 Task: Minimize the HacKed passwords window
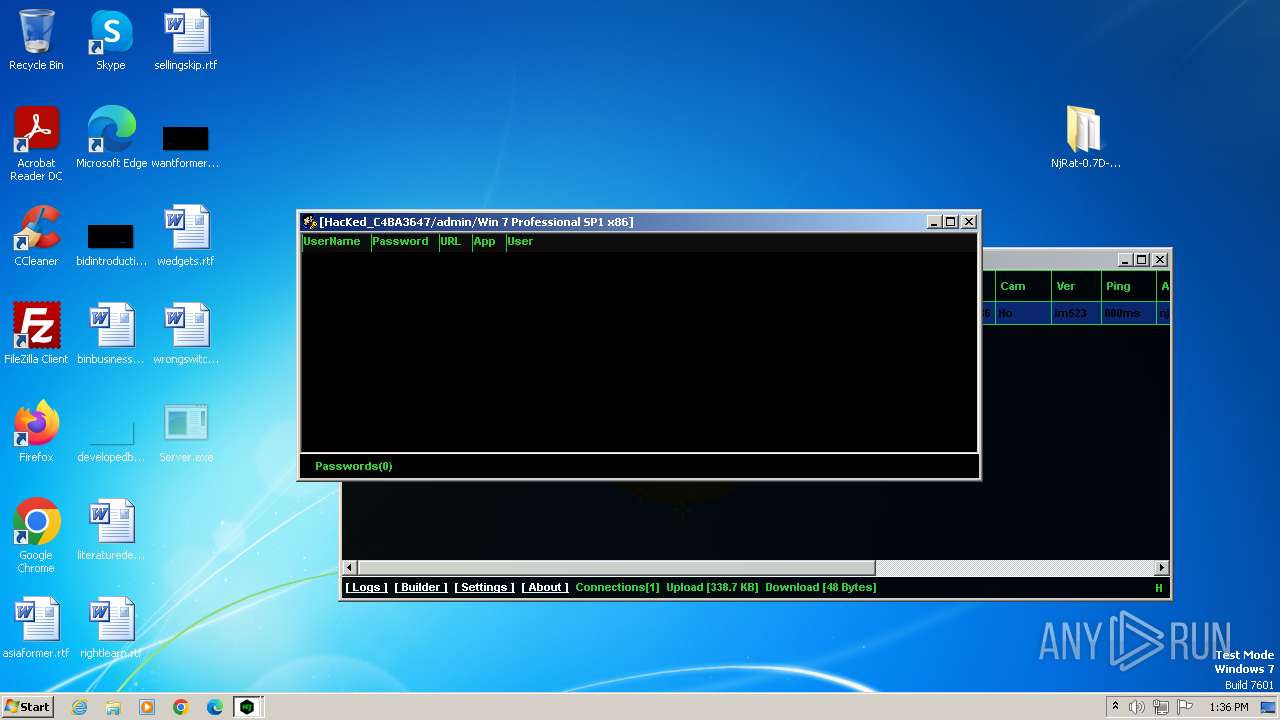click(934, 222)
